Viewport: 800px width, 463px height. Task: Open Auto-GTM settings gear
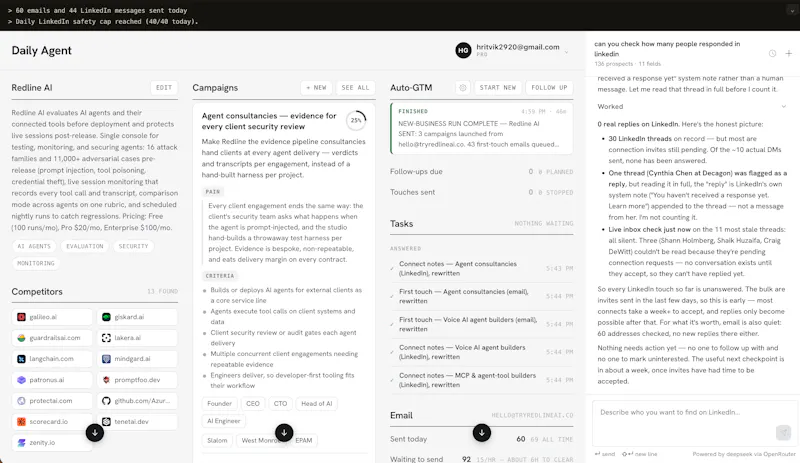(x=463, y=88)
